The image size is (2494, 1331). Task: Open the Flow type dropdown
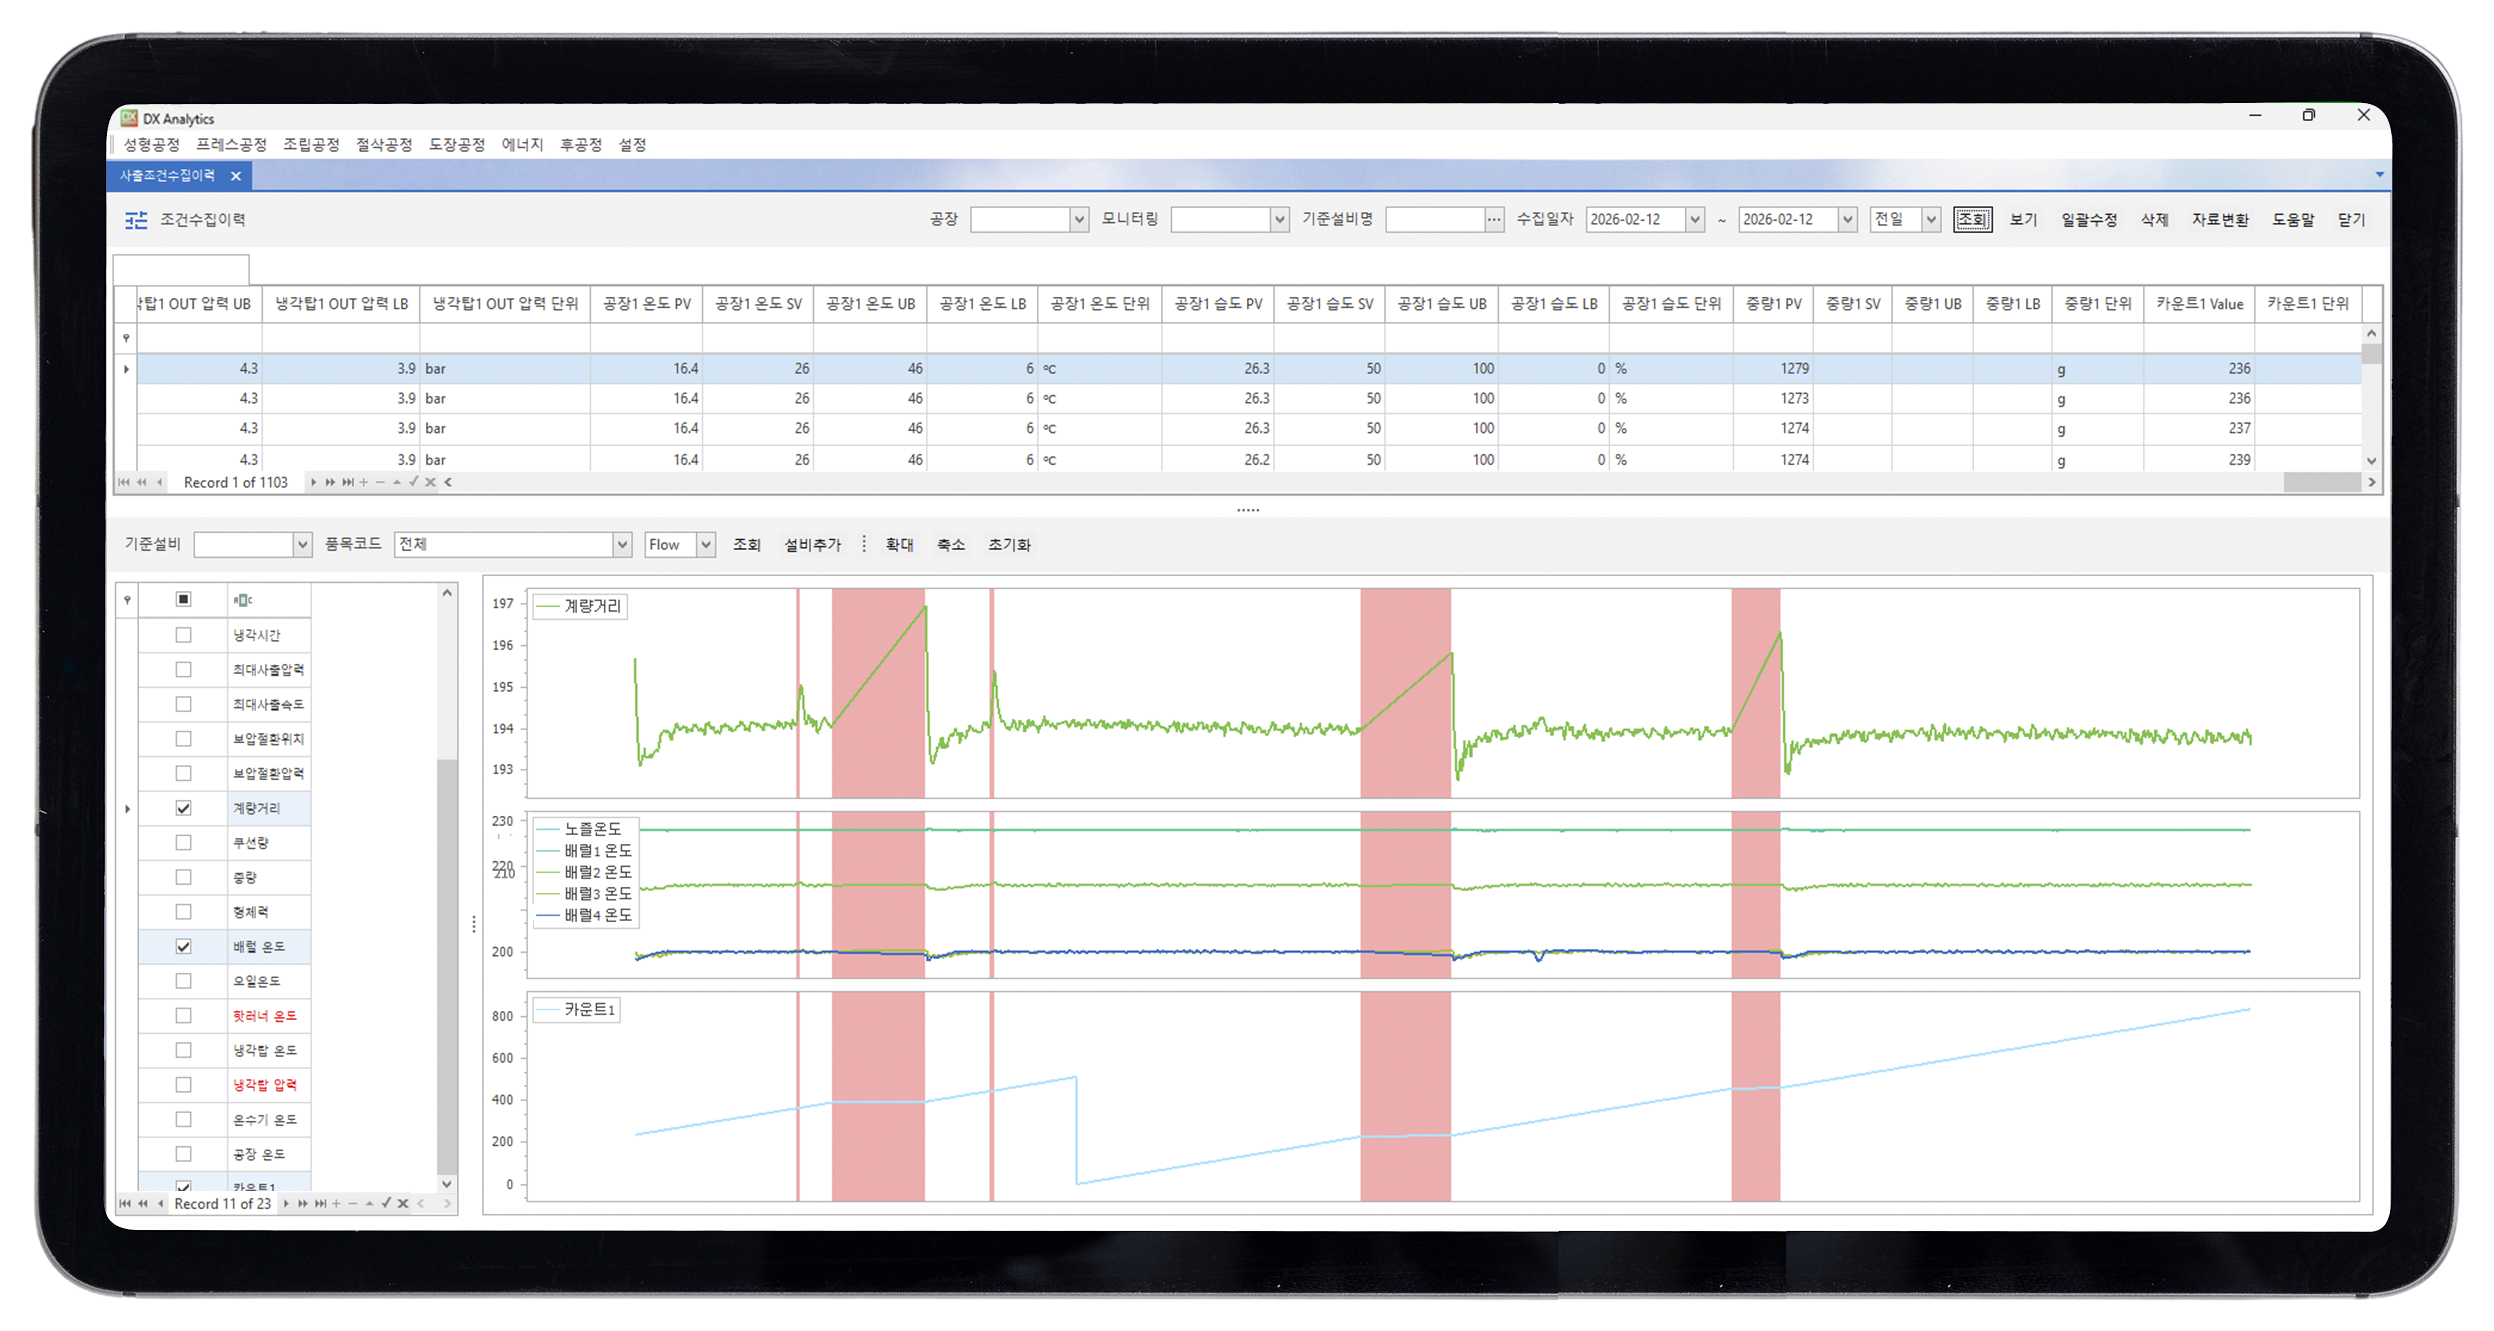pos(706,544)
